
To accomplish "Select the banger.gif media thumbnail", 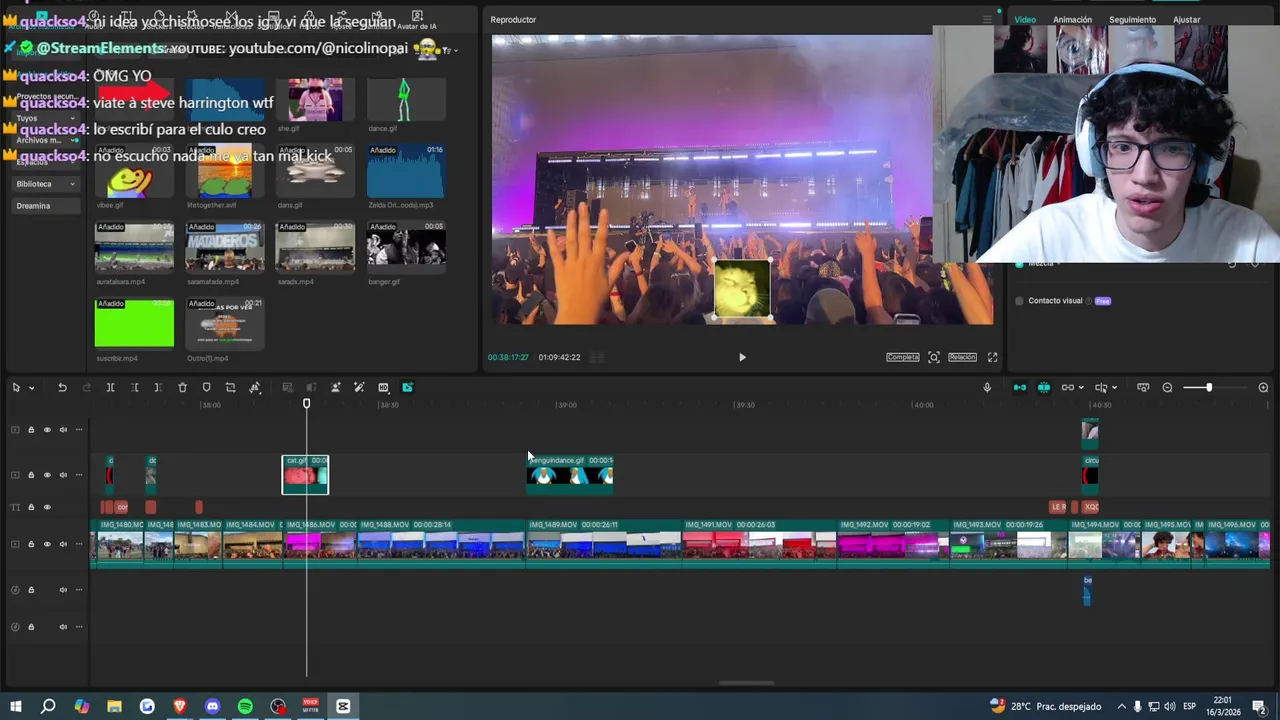I will tap(406, 247).
